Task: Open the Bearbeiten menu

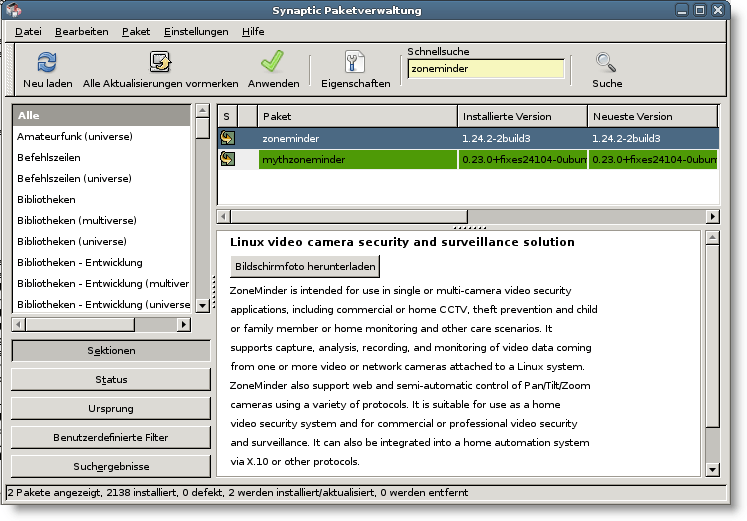Action: pos(81,31)
